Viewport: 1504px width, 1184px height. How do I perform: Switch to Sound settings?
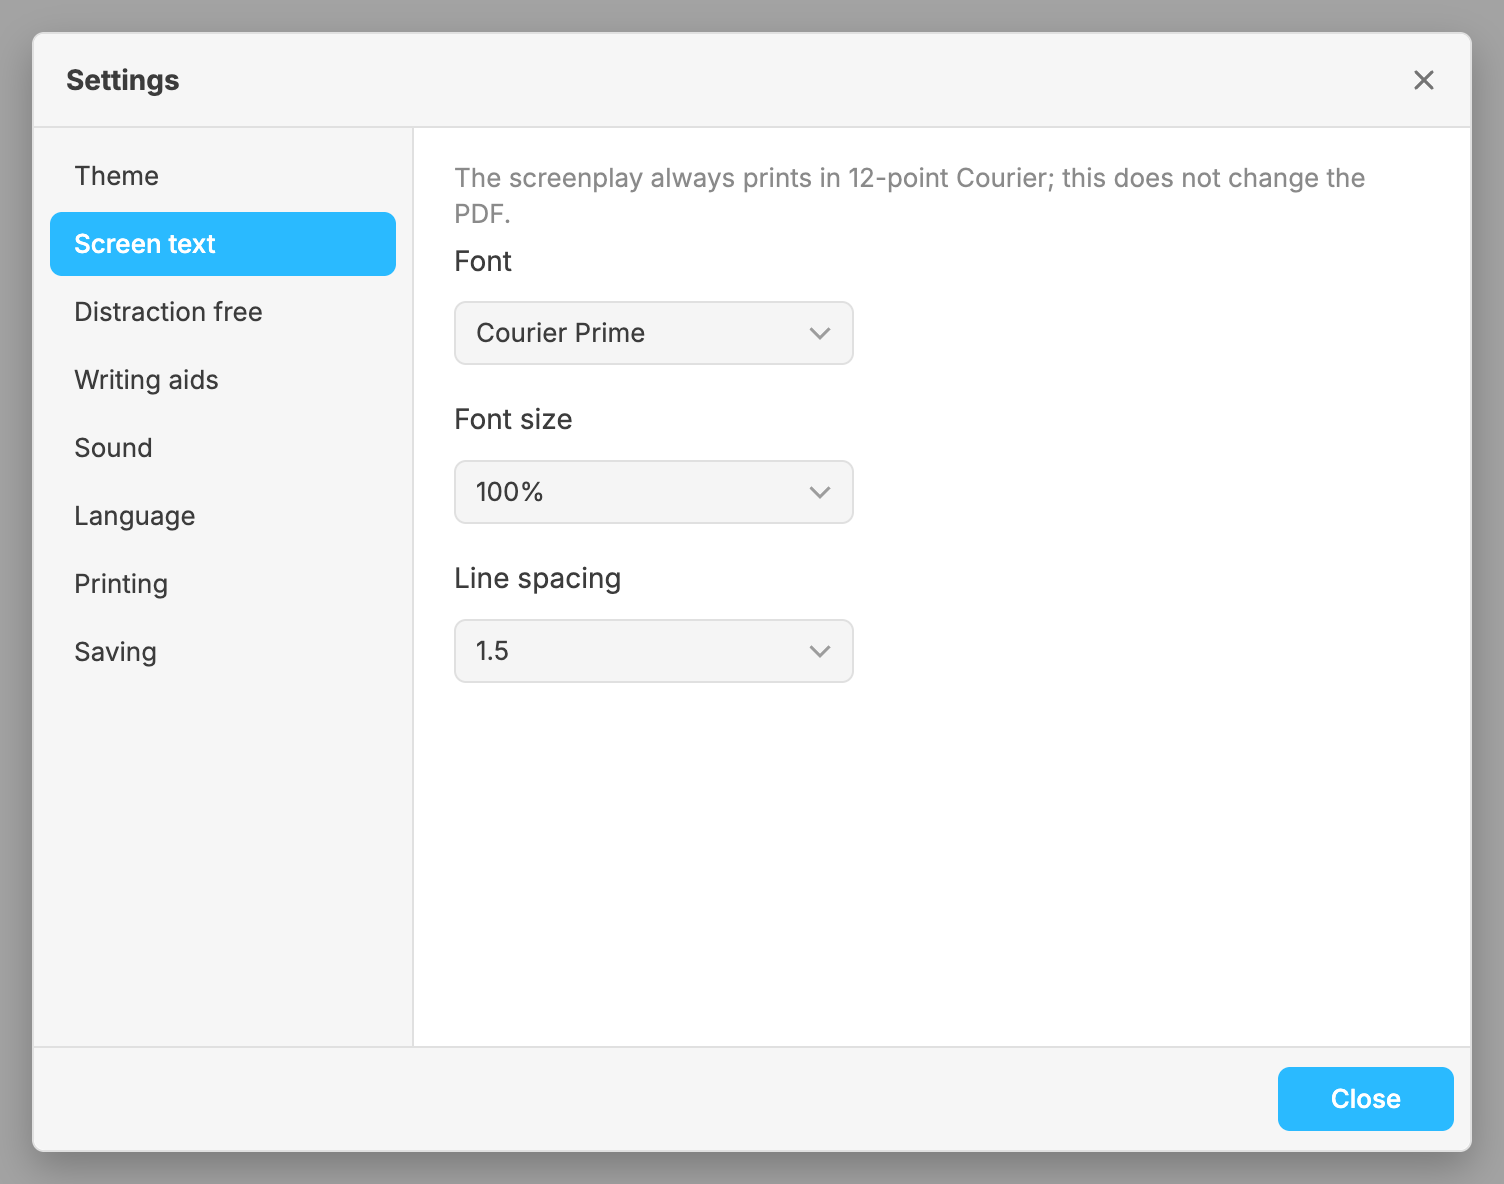point(223,448)
